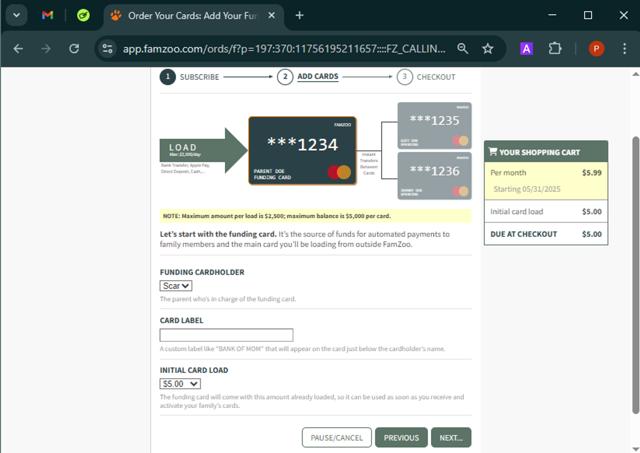This screenshot has width=640, height=453.
Task: Bookmark this page with the star
Action: click(488, 49)
